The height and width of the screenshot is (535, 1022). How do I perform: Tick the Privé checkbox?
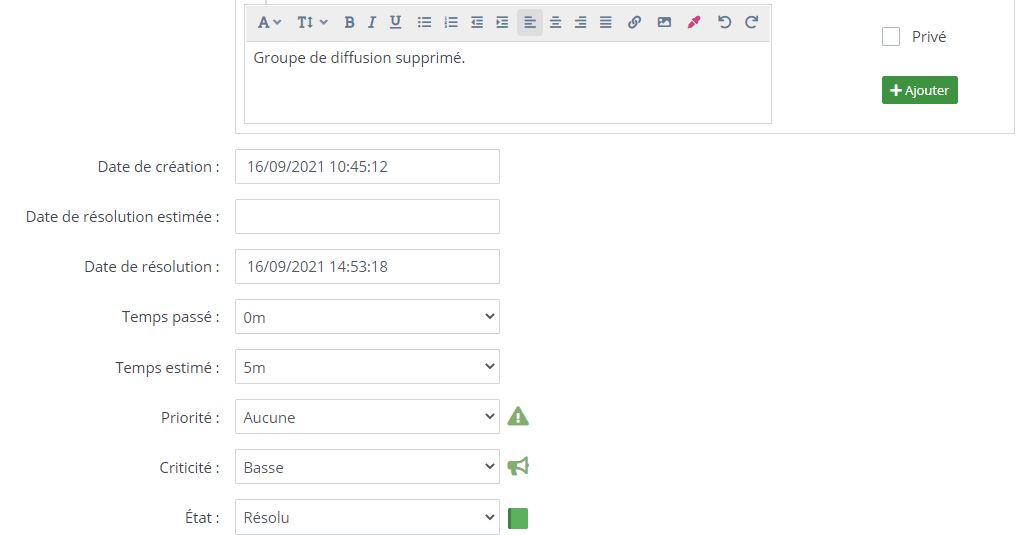click(x=890, y=36)
